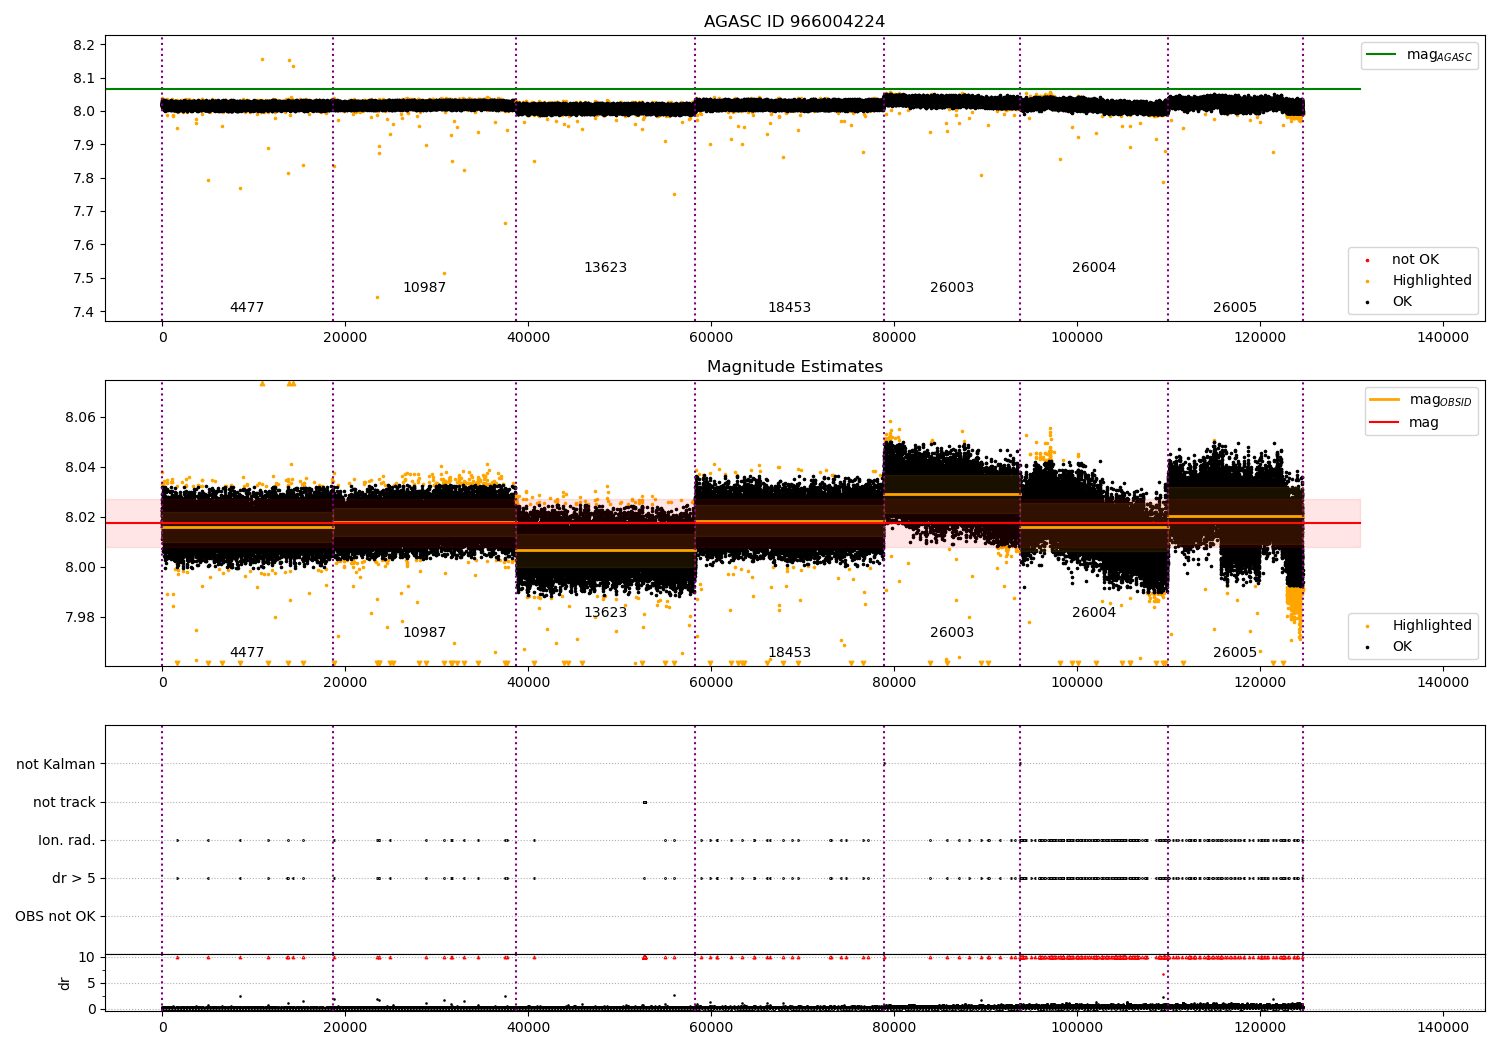Click the 7.4 y-axis tick in top plot
The image size is (1500, 1050).
[84, 312]
